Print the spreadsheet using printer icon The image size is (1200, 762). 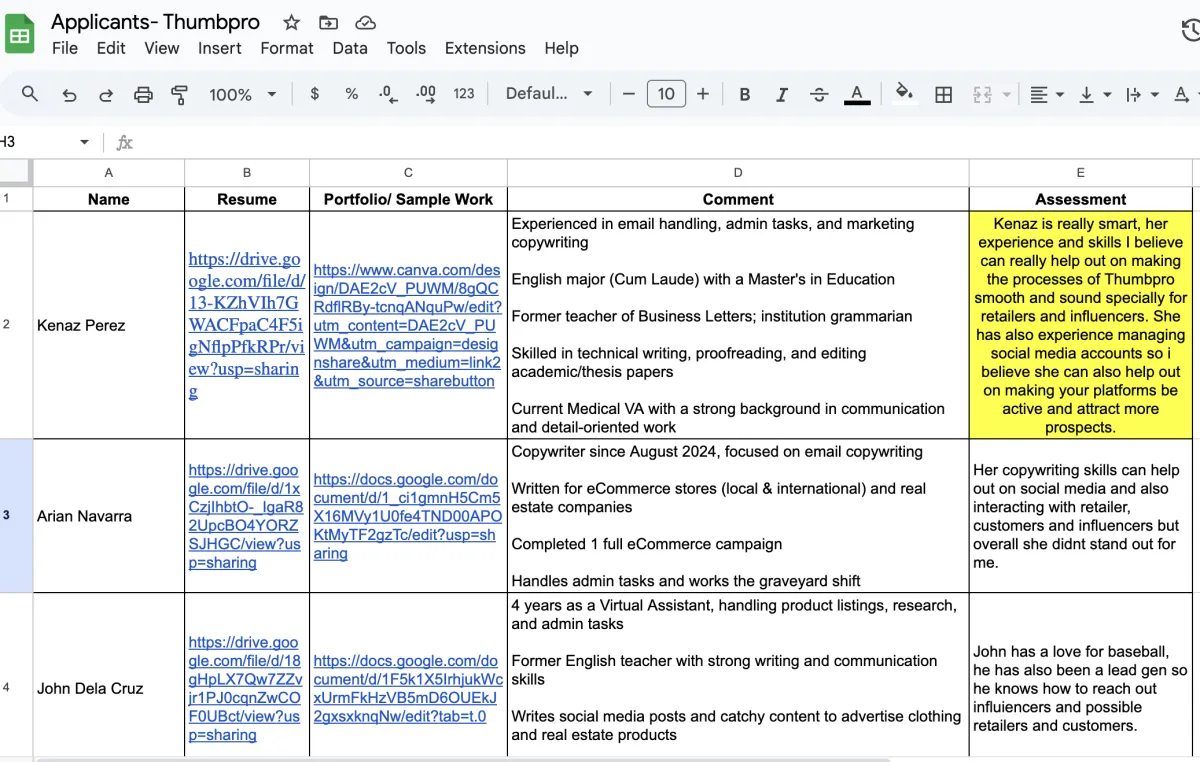[x=143, y=94]
